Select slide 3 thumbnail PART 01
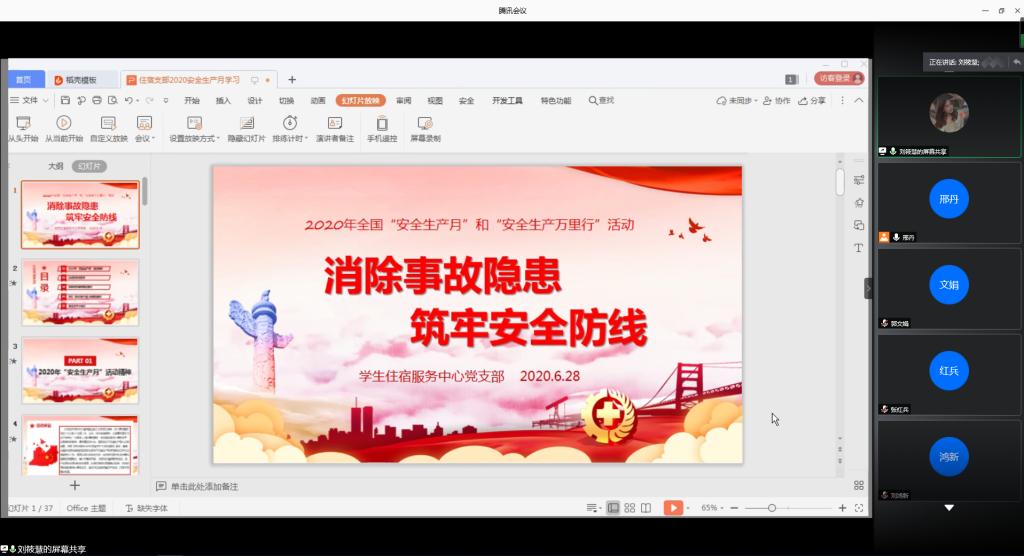The width and height of the screenshot is (1024, 556). pyautogui.click(x=80, y=370)
